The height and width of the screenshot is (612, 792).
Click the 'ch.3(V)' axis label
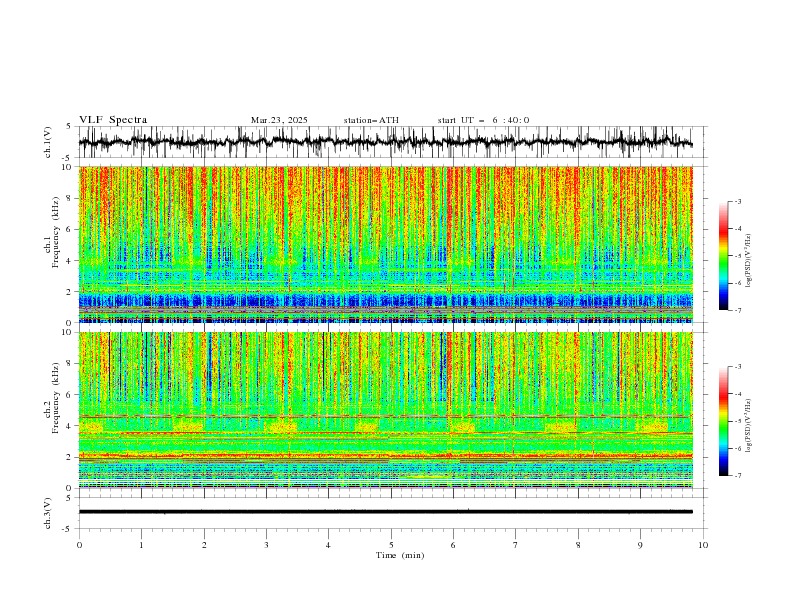48,513
